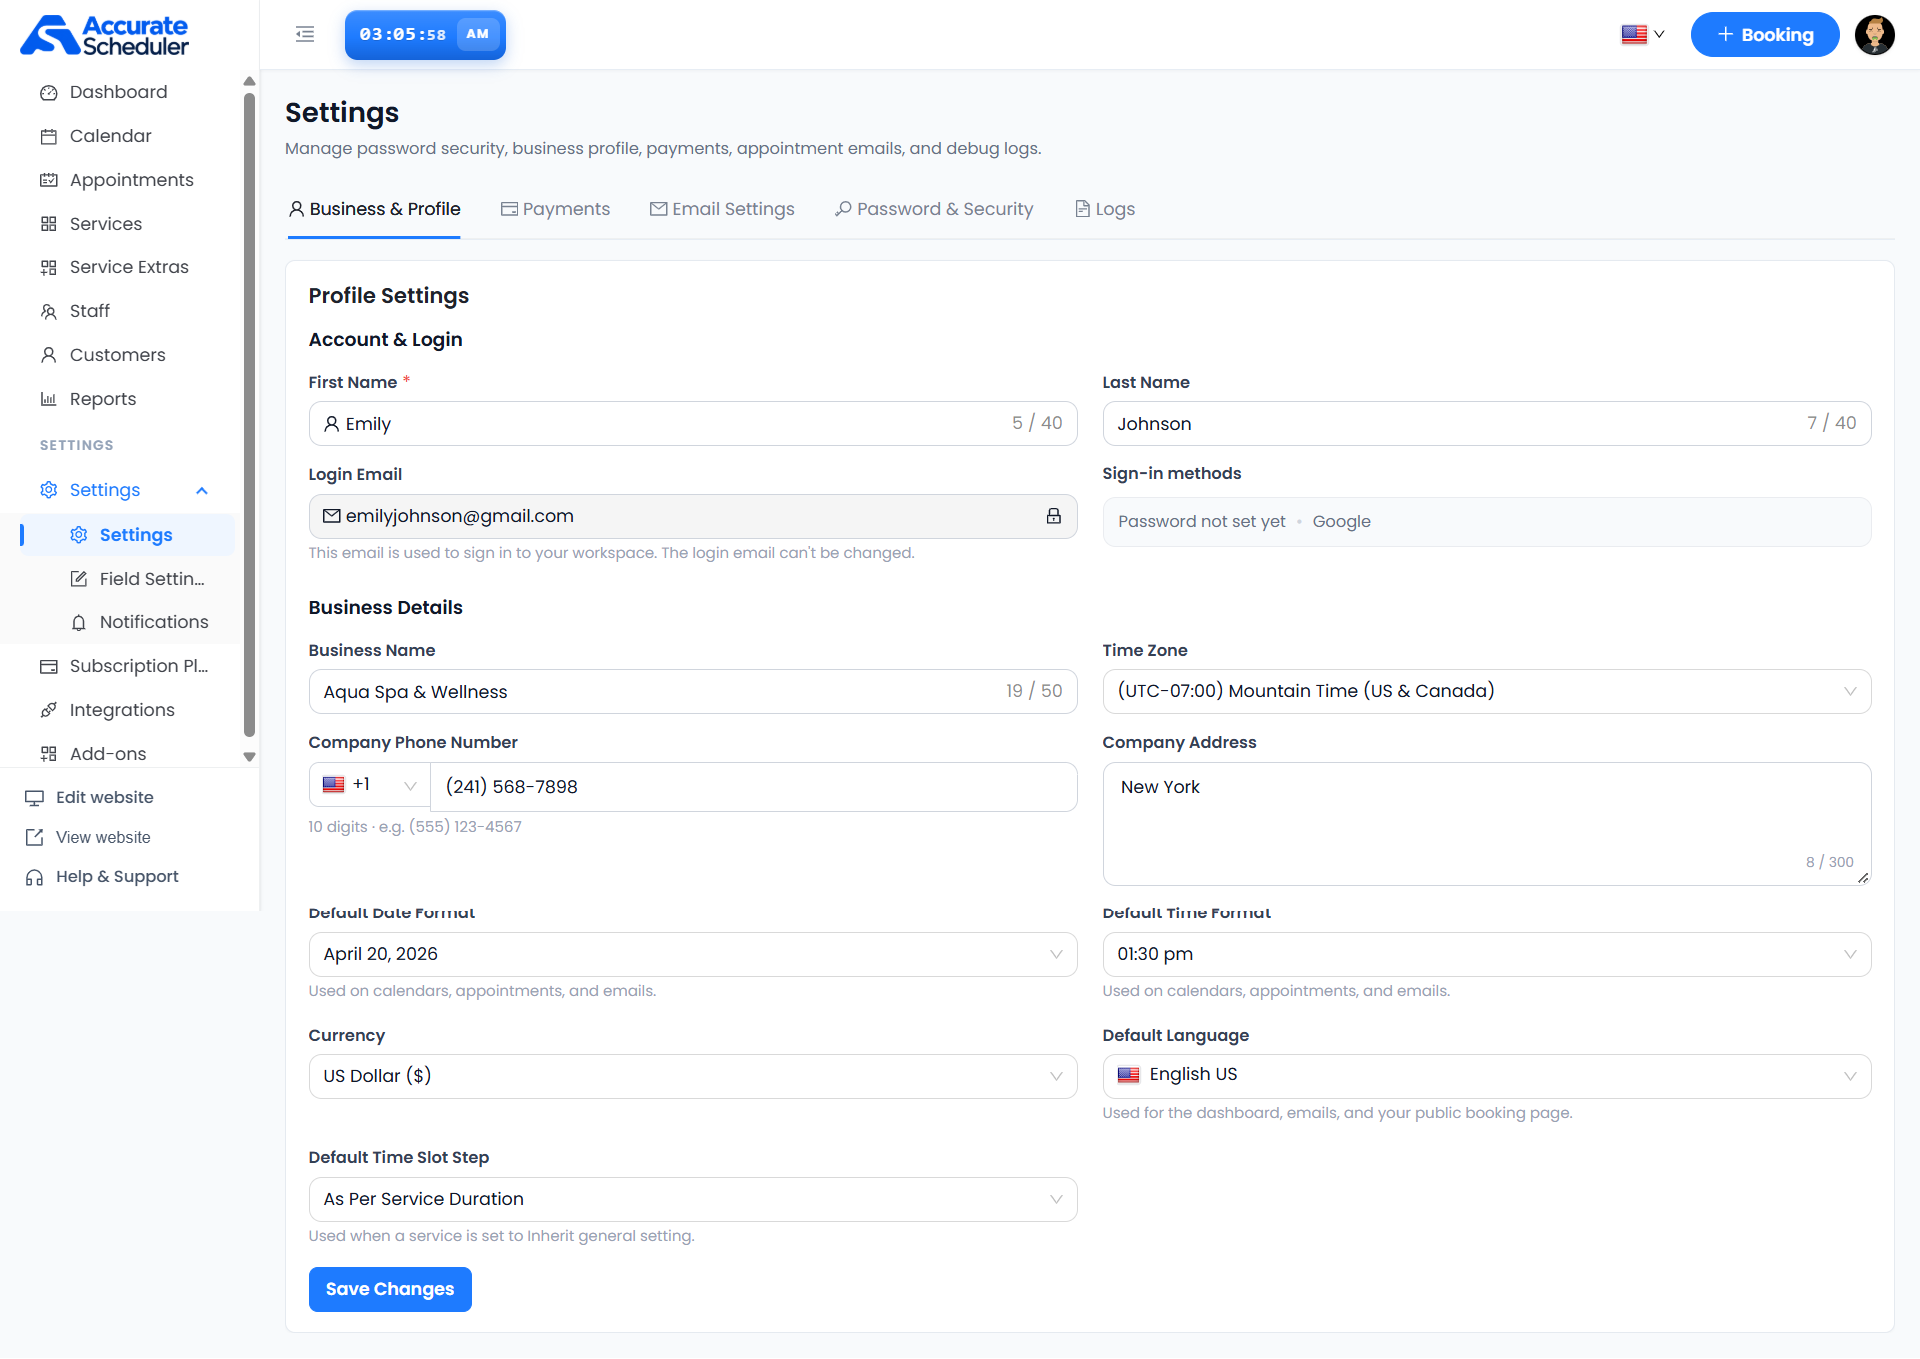The height and width of the screenshot is (1359, 1920).
Task: Open Service Extras in the sidebar
Action: [129, 267]
